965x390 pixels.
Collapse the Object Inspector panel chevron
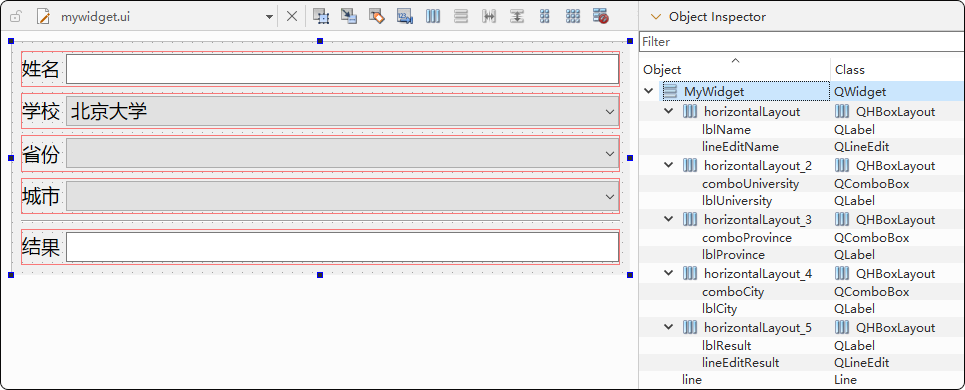pyautogui.click(x=656, y=17)
